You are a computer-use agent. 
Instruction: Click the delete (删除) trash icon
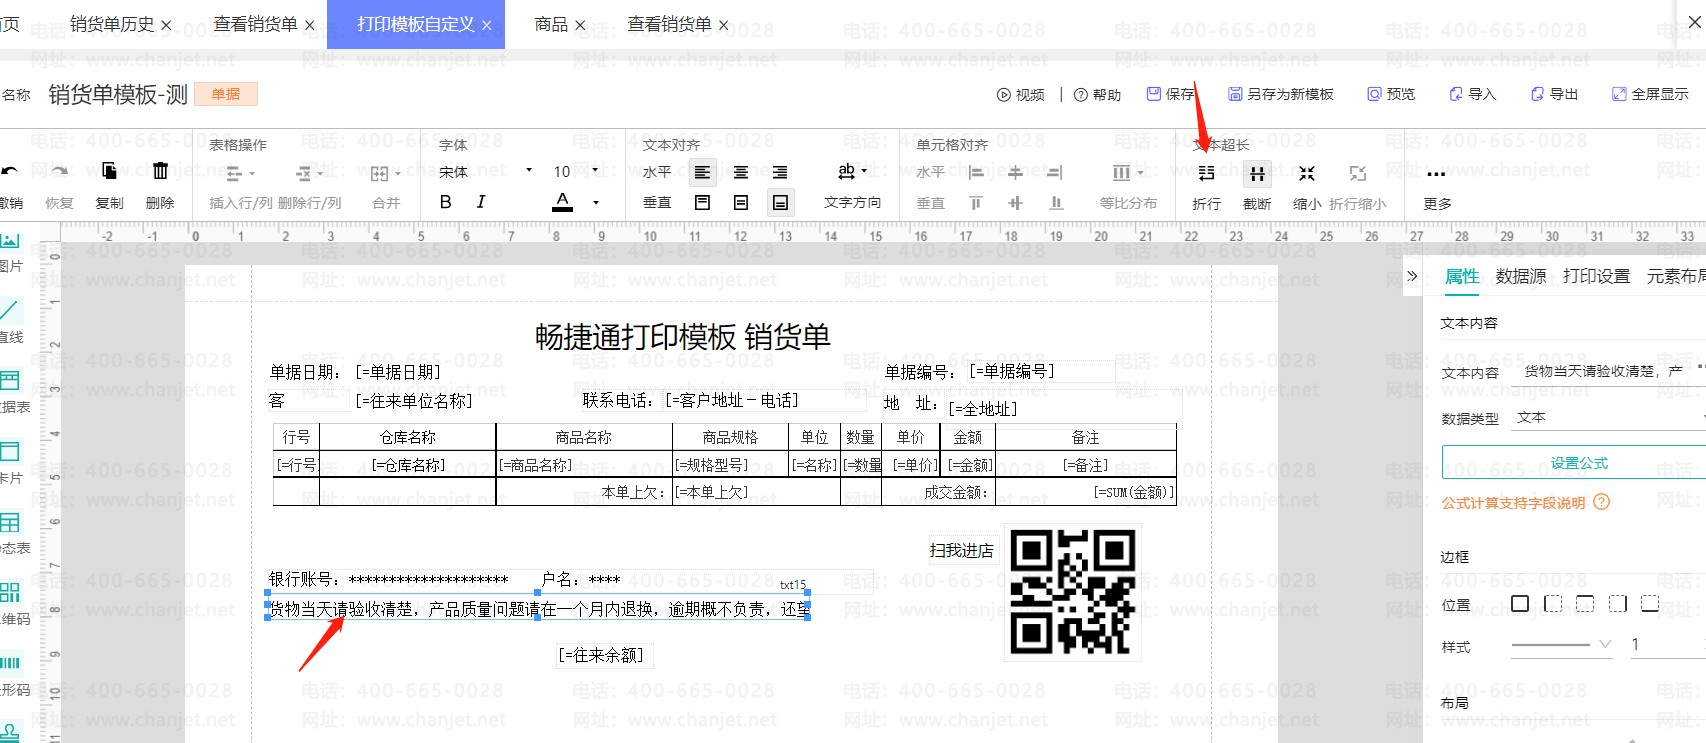click(x=160, y=172)
